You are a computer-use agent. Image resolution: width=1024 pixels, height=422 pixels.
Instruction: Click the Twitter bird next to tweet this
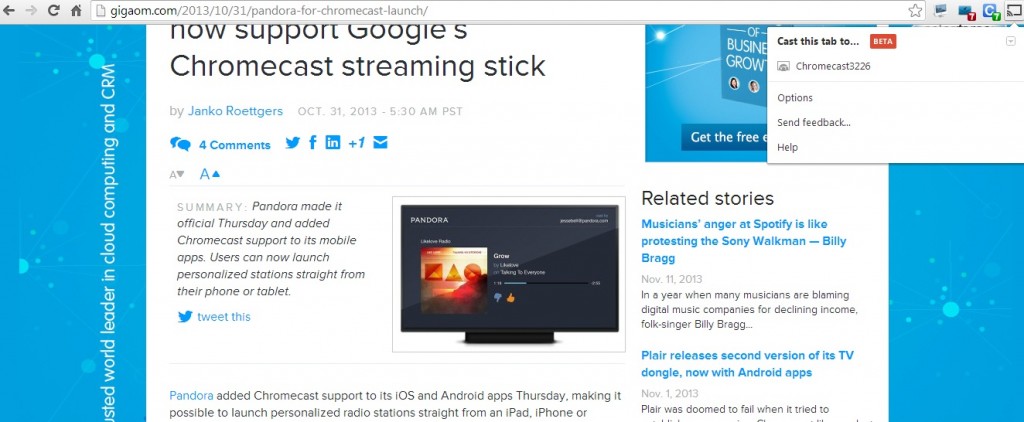click(x=185, y=317)
